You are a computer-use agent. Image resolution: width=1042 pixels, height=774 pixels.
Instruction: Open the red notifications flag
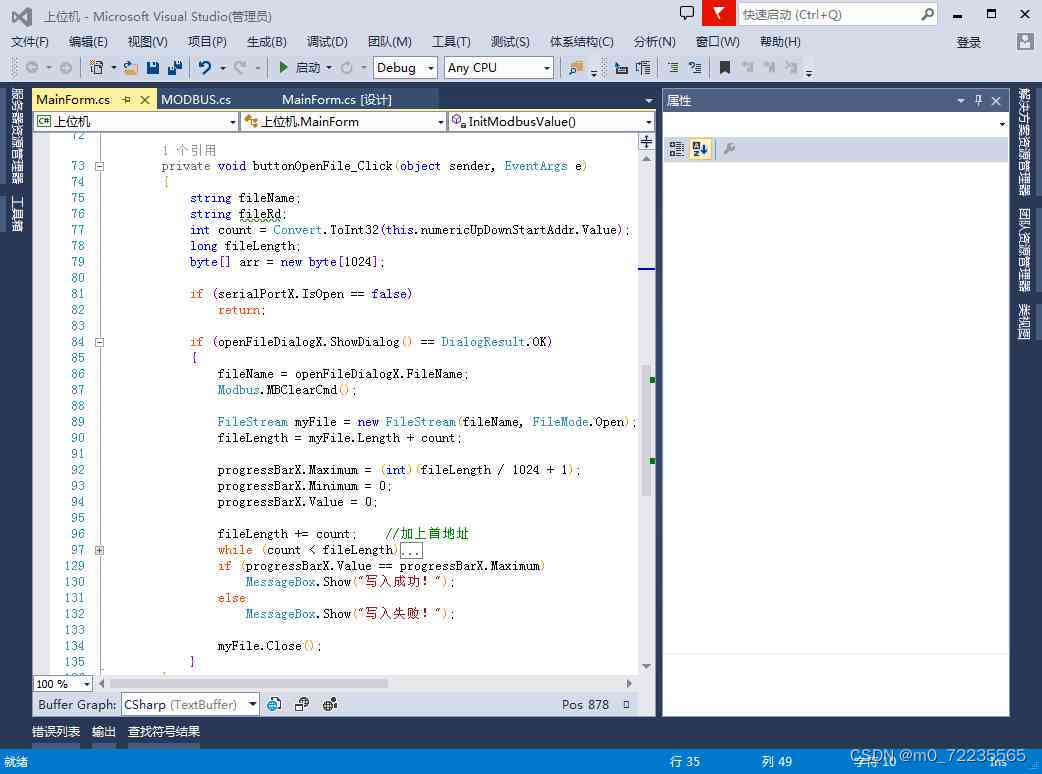[x=718, y=13]
